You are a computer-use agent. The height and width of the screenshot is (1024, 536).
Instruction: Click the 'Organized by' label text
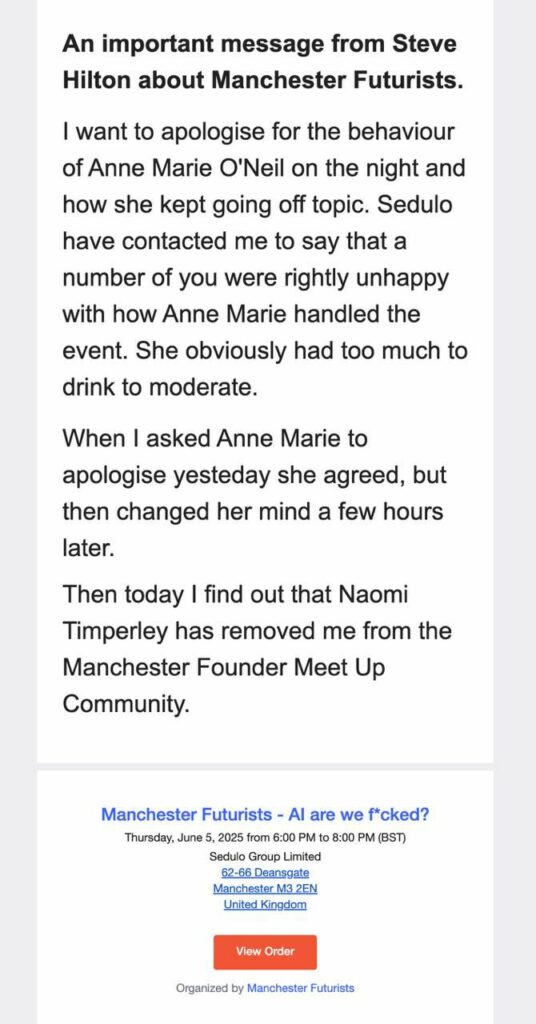[x=210, y=988]
